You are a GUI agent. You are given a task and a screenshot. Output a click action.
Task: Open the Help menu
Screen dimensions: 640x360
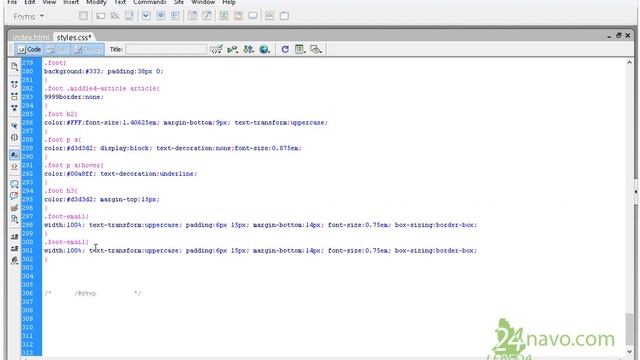point(229,2)
